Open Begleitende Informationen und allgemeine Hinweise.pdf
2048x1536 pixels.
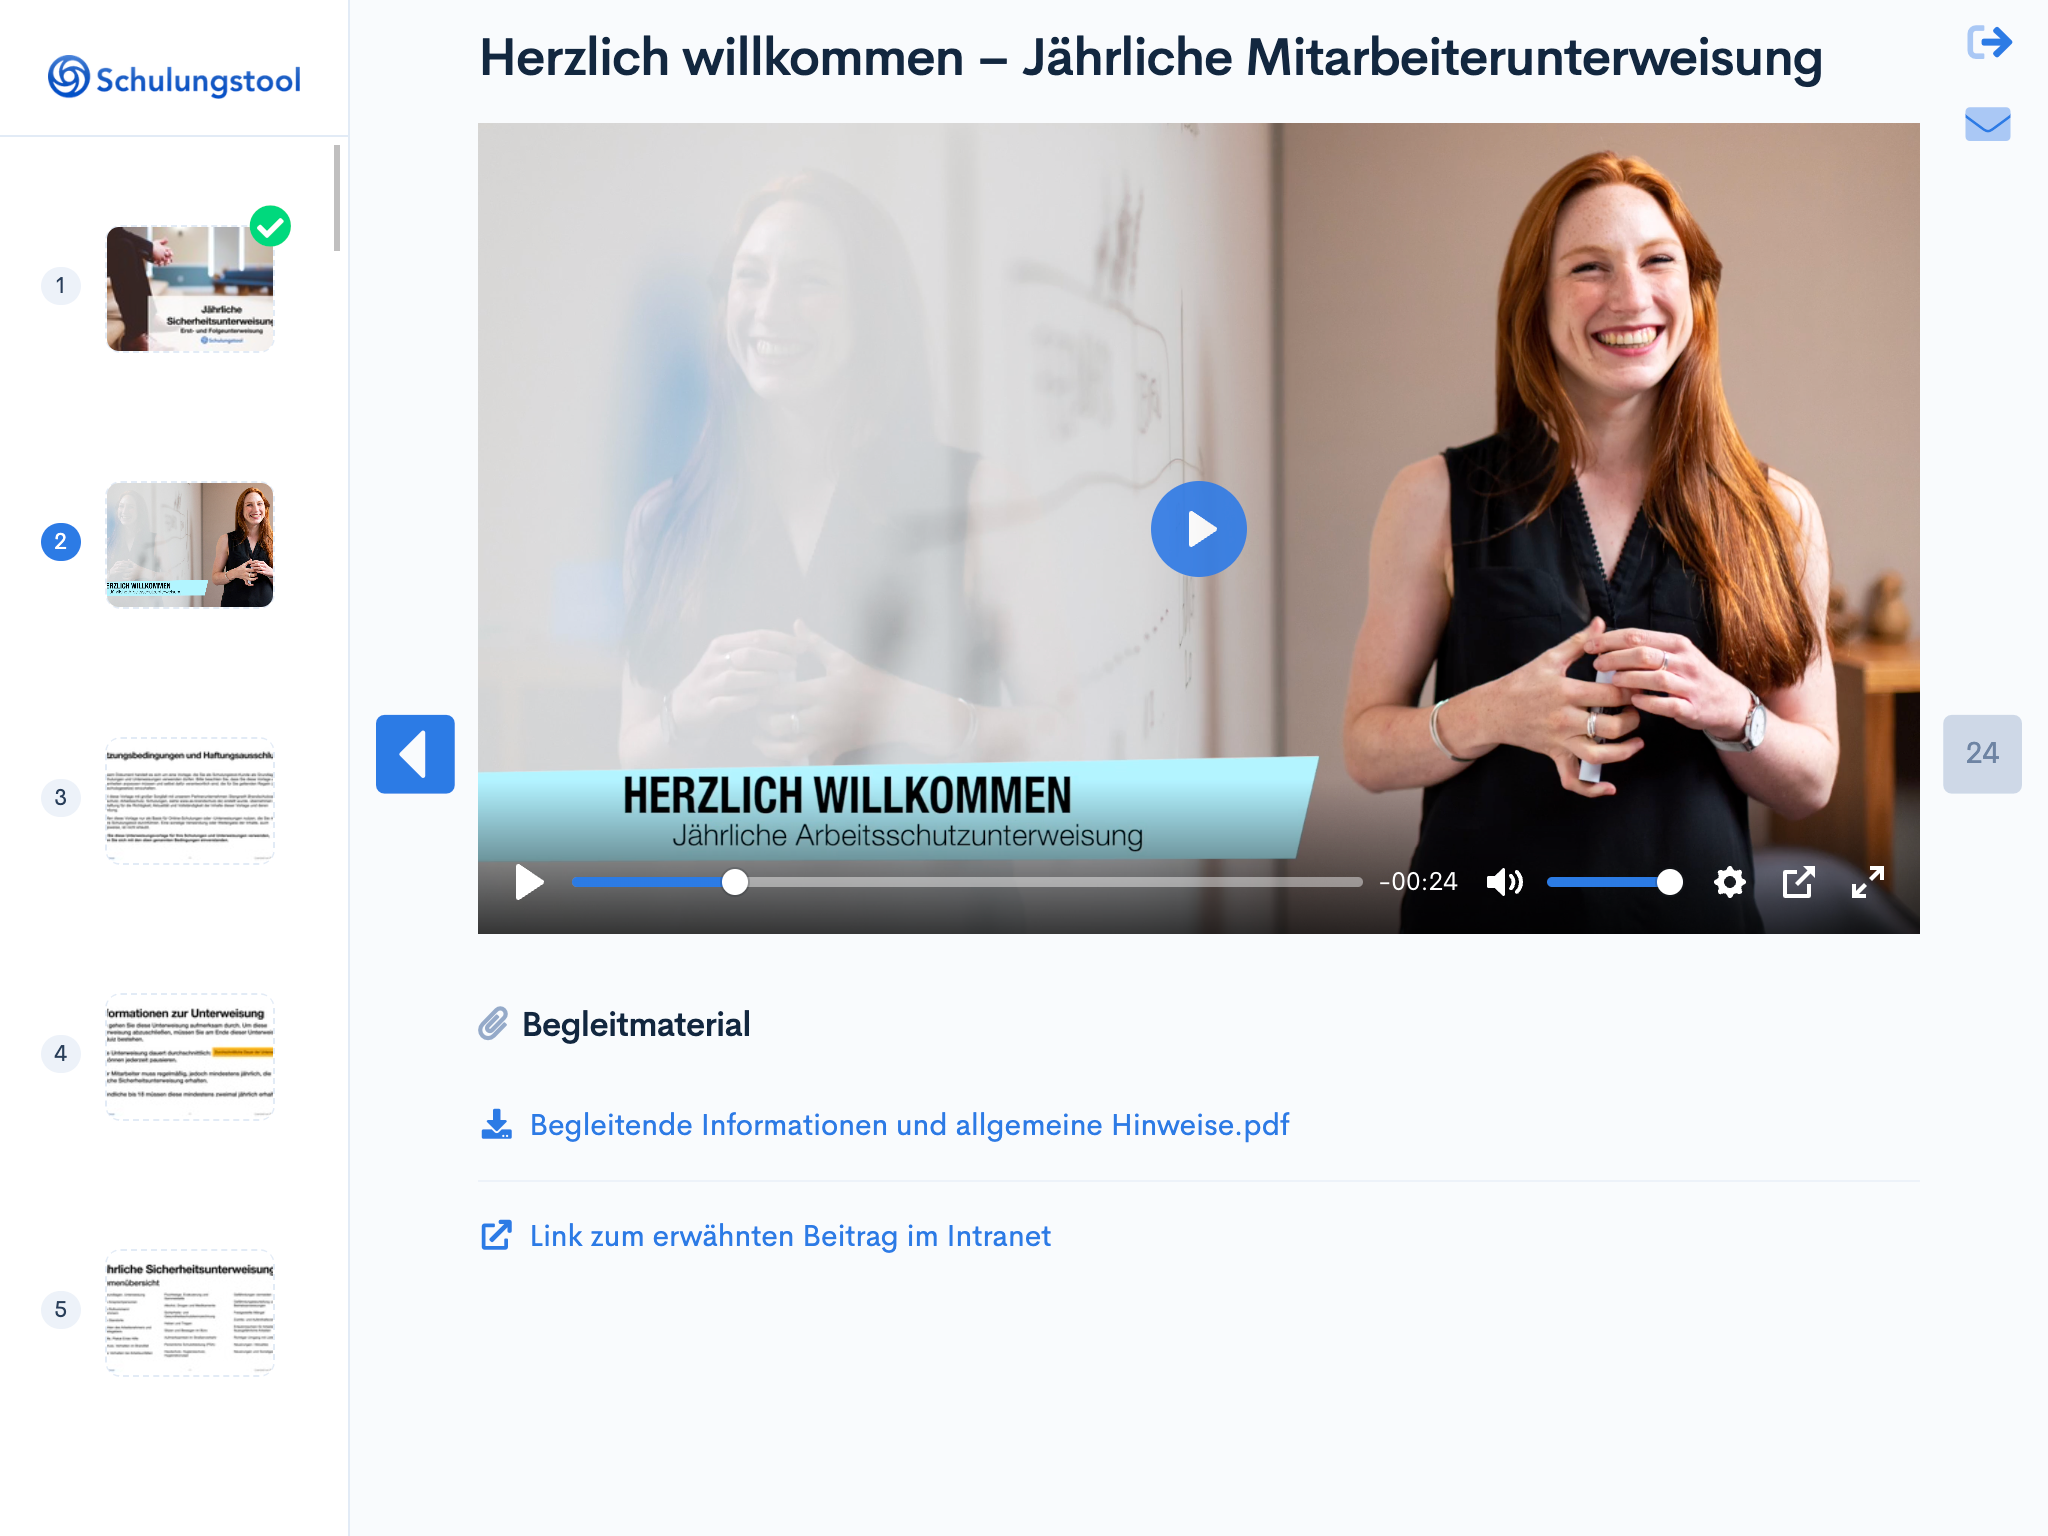tap(910, 1124)
